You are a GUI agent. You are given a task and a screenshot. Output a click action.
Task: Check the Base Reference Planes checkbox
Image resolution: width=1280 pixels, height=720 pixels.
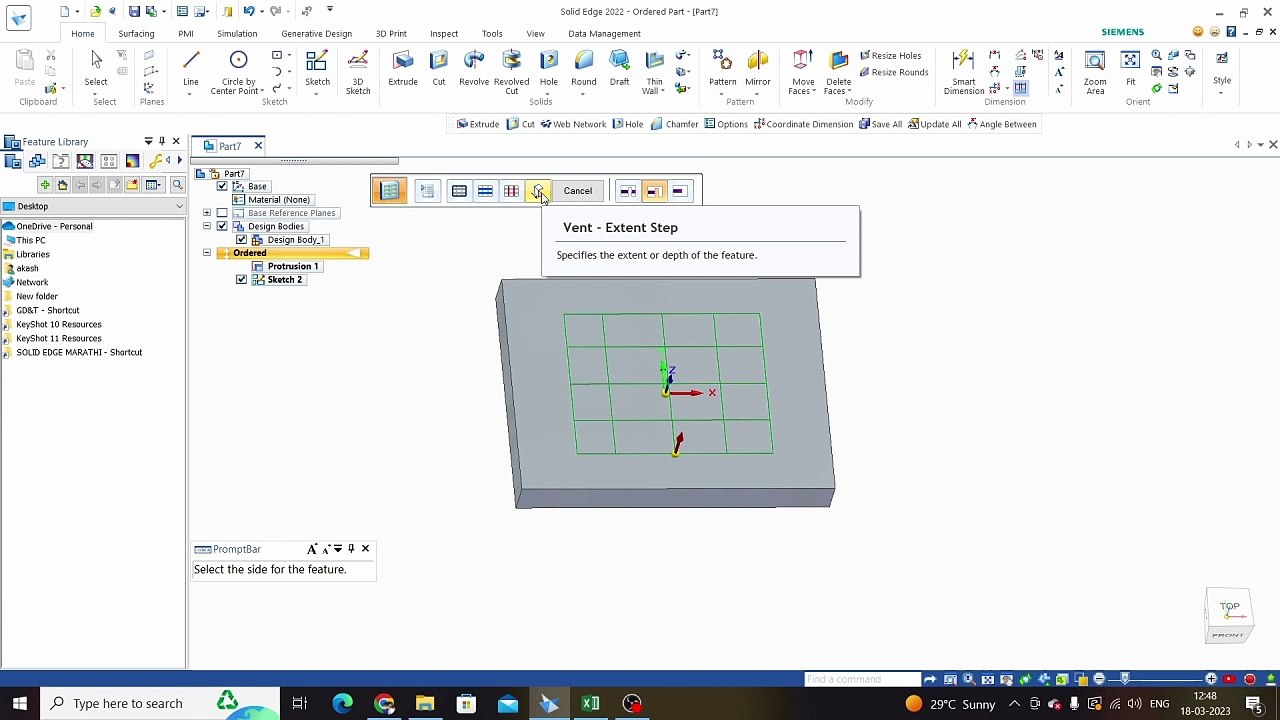[x=222, y=213]
